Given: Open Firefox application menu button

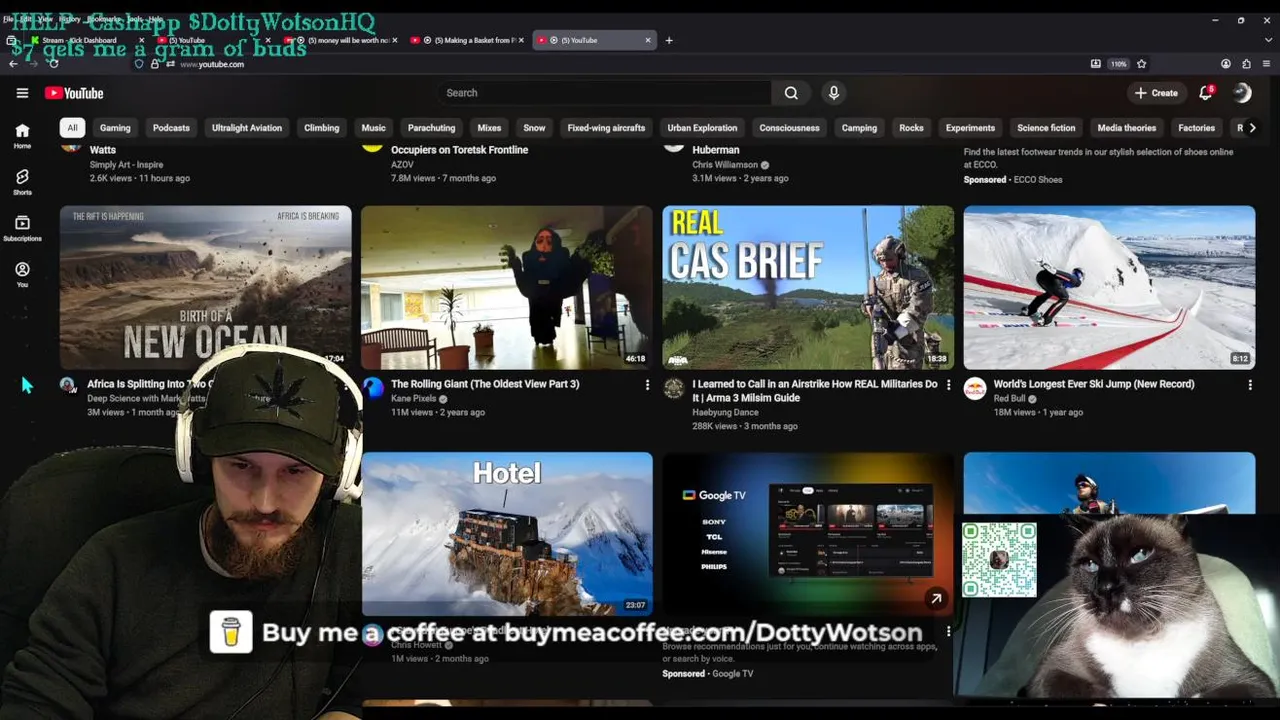Looking at the screenshot, I should pos(1265,64).
